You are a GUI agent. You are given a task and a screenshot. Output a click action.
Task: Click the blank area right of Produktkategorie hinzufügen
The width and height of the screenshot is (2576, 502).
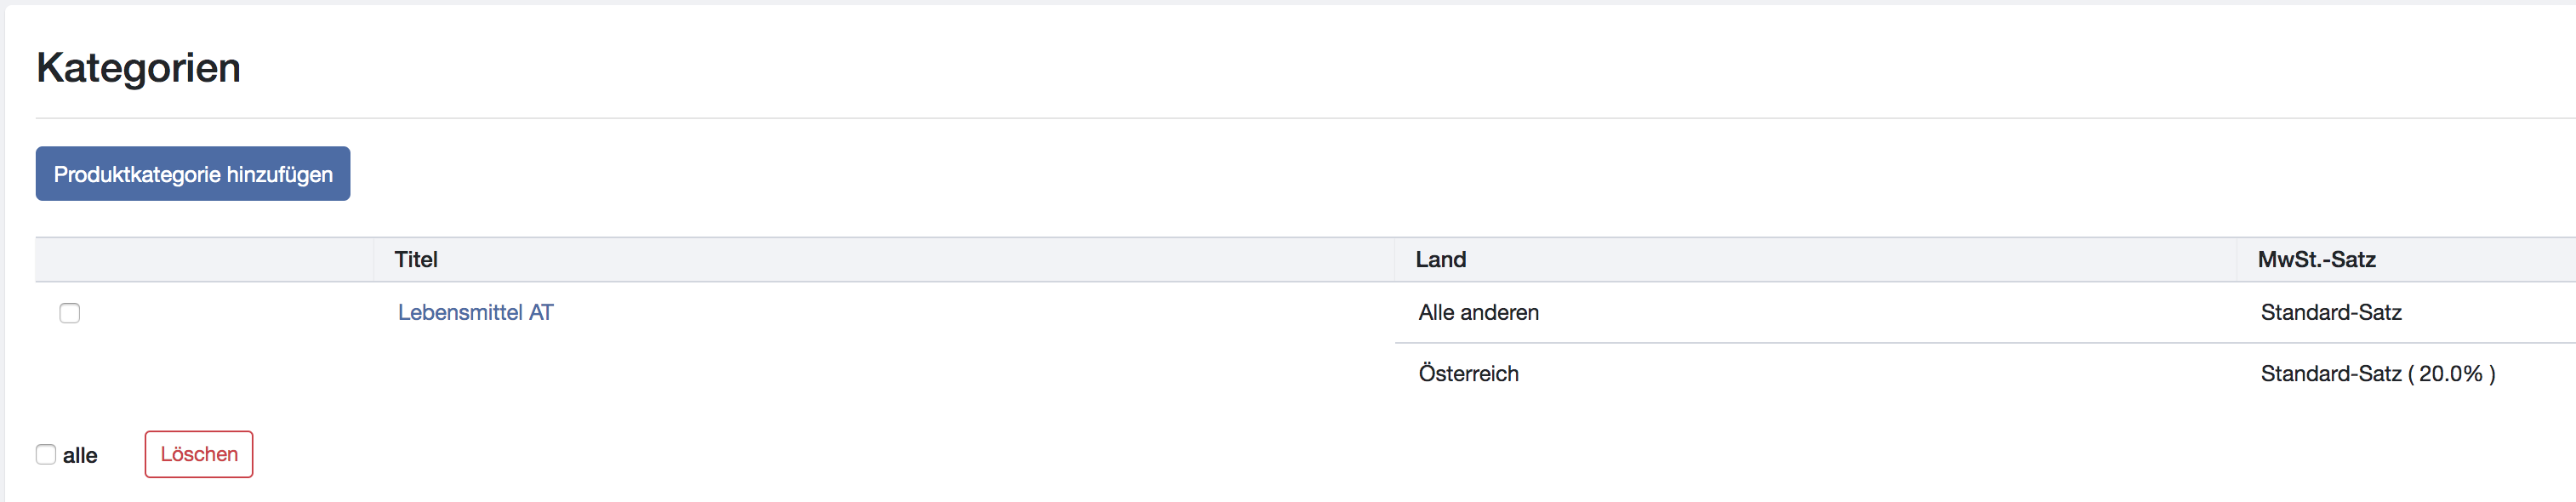[1200, 174]
